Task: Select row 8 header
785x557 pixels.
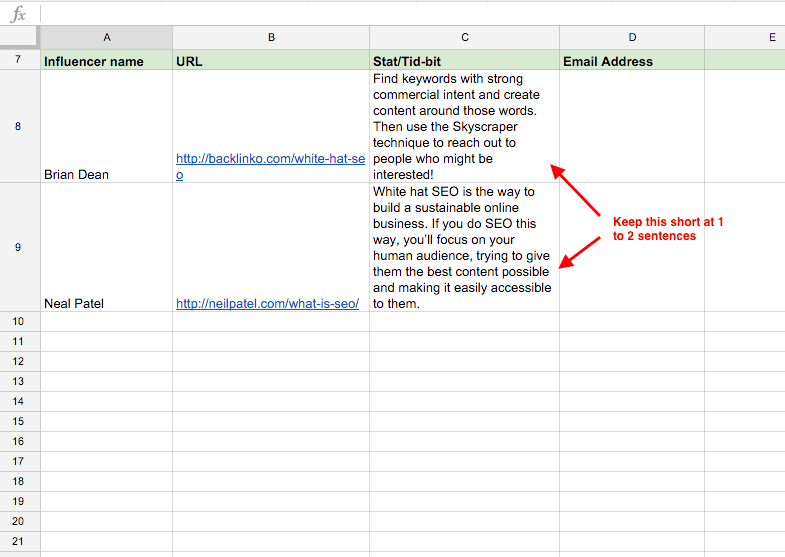Action: pyautogui.click(x=19, y=126)
